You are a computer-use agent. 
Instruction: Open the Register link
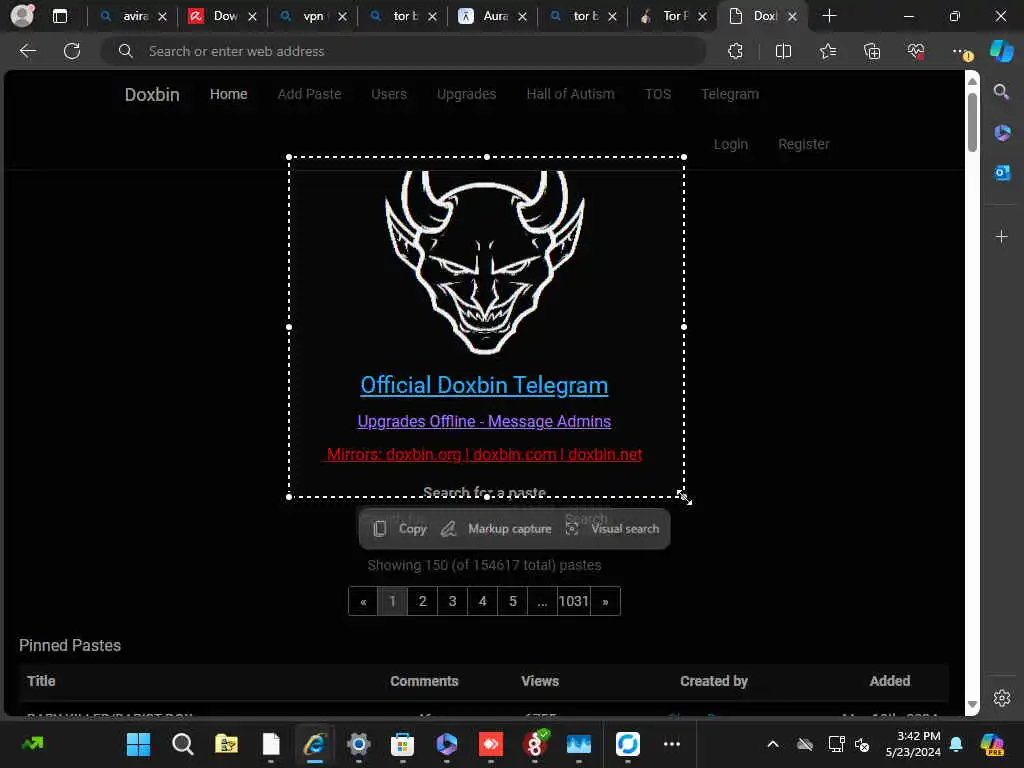(803, 144)
